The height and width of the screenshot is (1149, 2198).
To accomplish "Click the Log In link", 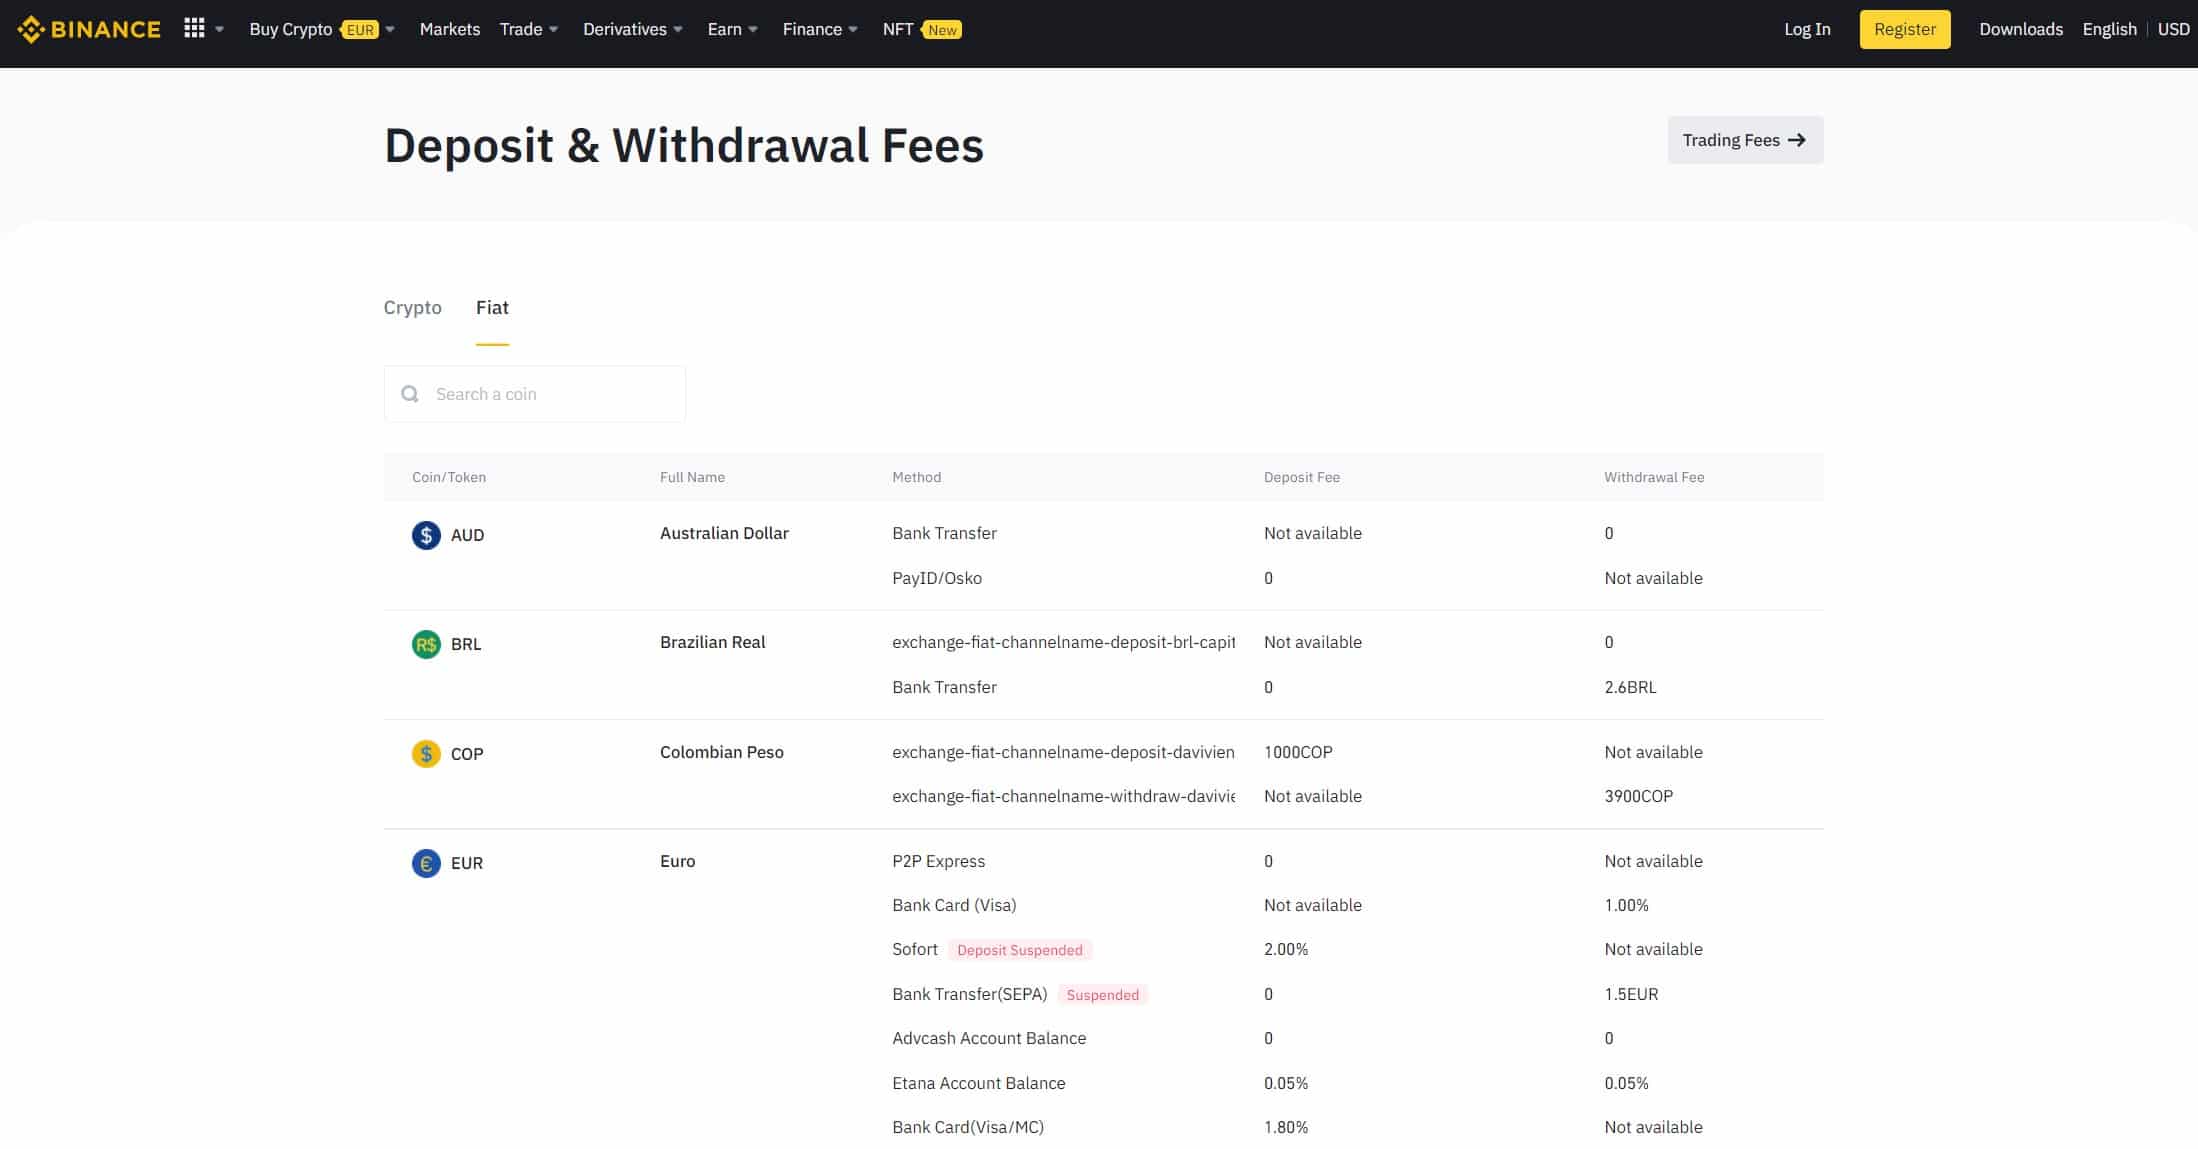I will pos(1807,30).
